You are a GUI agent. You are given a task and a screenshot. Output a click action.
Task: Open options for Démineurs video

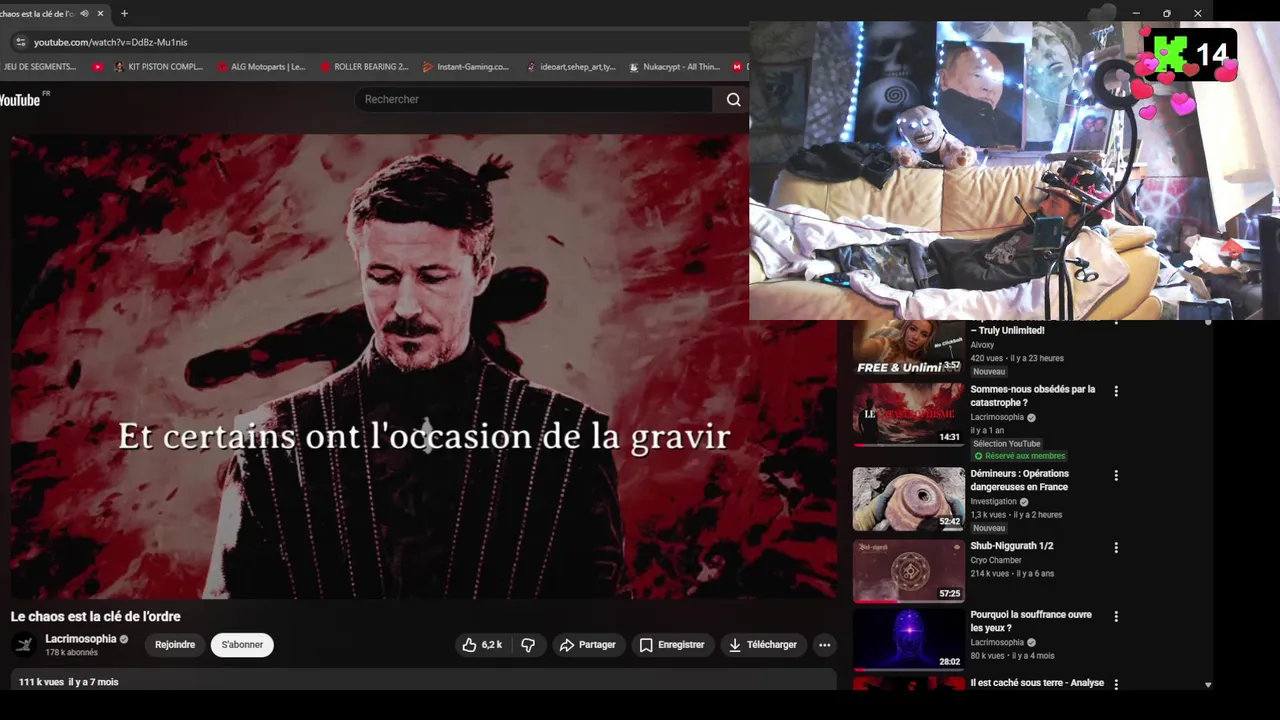pos(1116,475)
